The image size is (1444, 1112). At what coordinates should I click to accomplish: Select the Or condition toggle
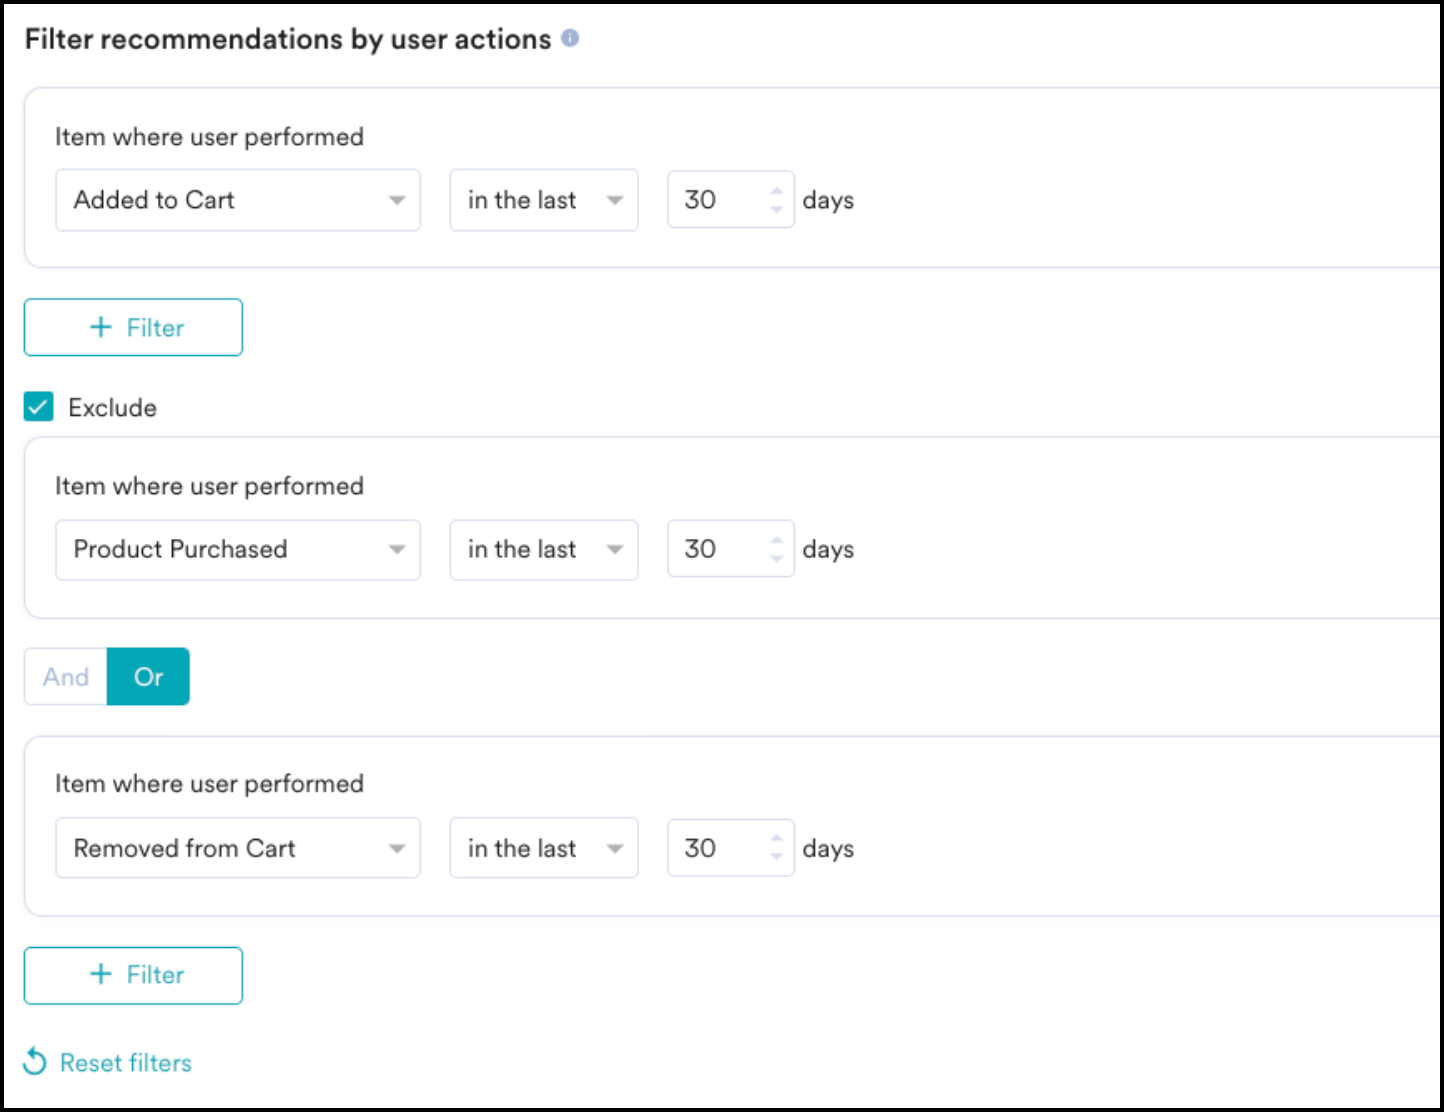click(148, 677)
